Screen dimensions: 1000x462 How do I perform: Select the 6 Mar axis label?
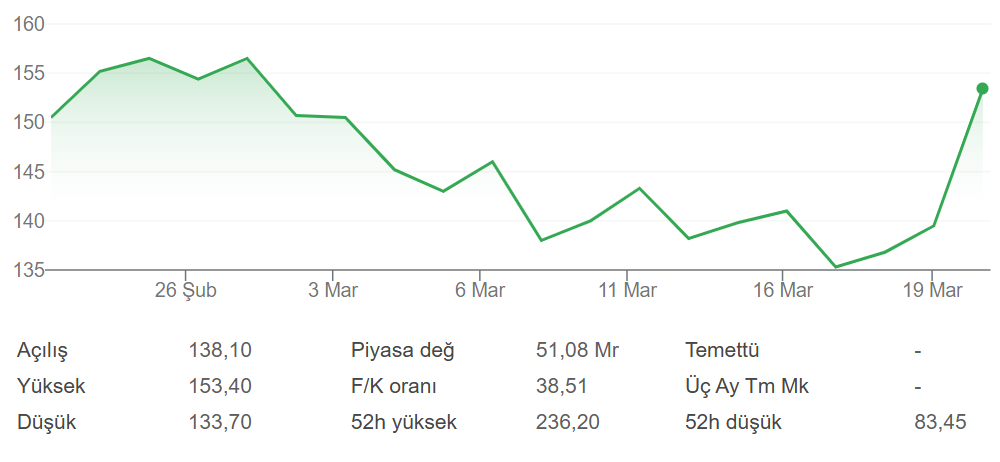pos(480,291)
